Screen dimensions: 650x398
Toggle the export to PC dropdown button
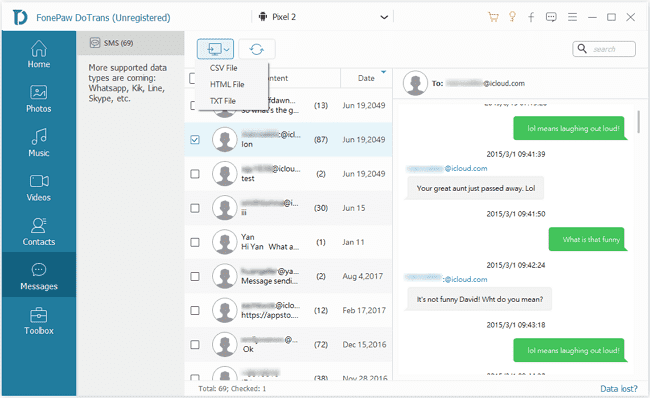[x=215, y=49]
